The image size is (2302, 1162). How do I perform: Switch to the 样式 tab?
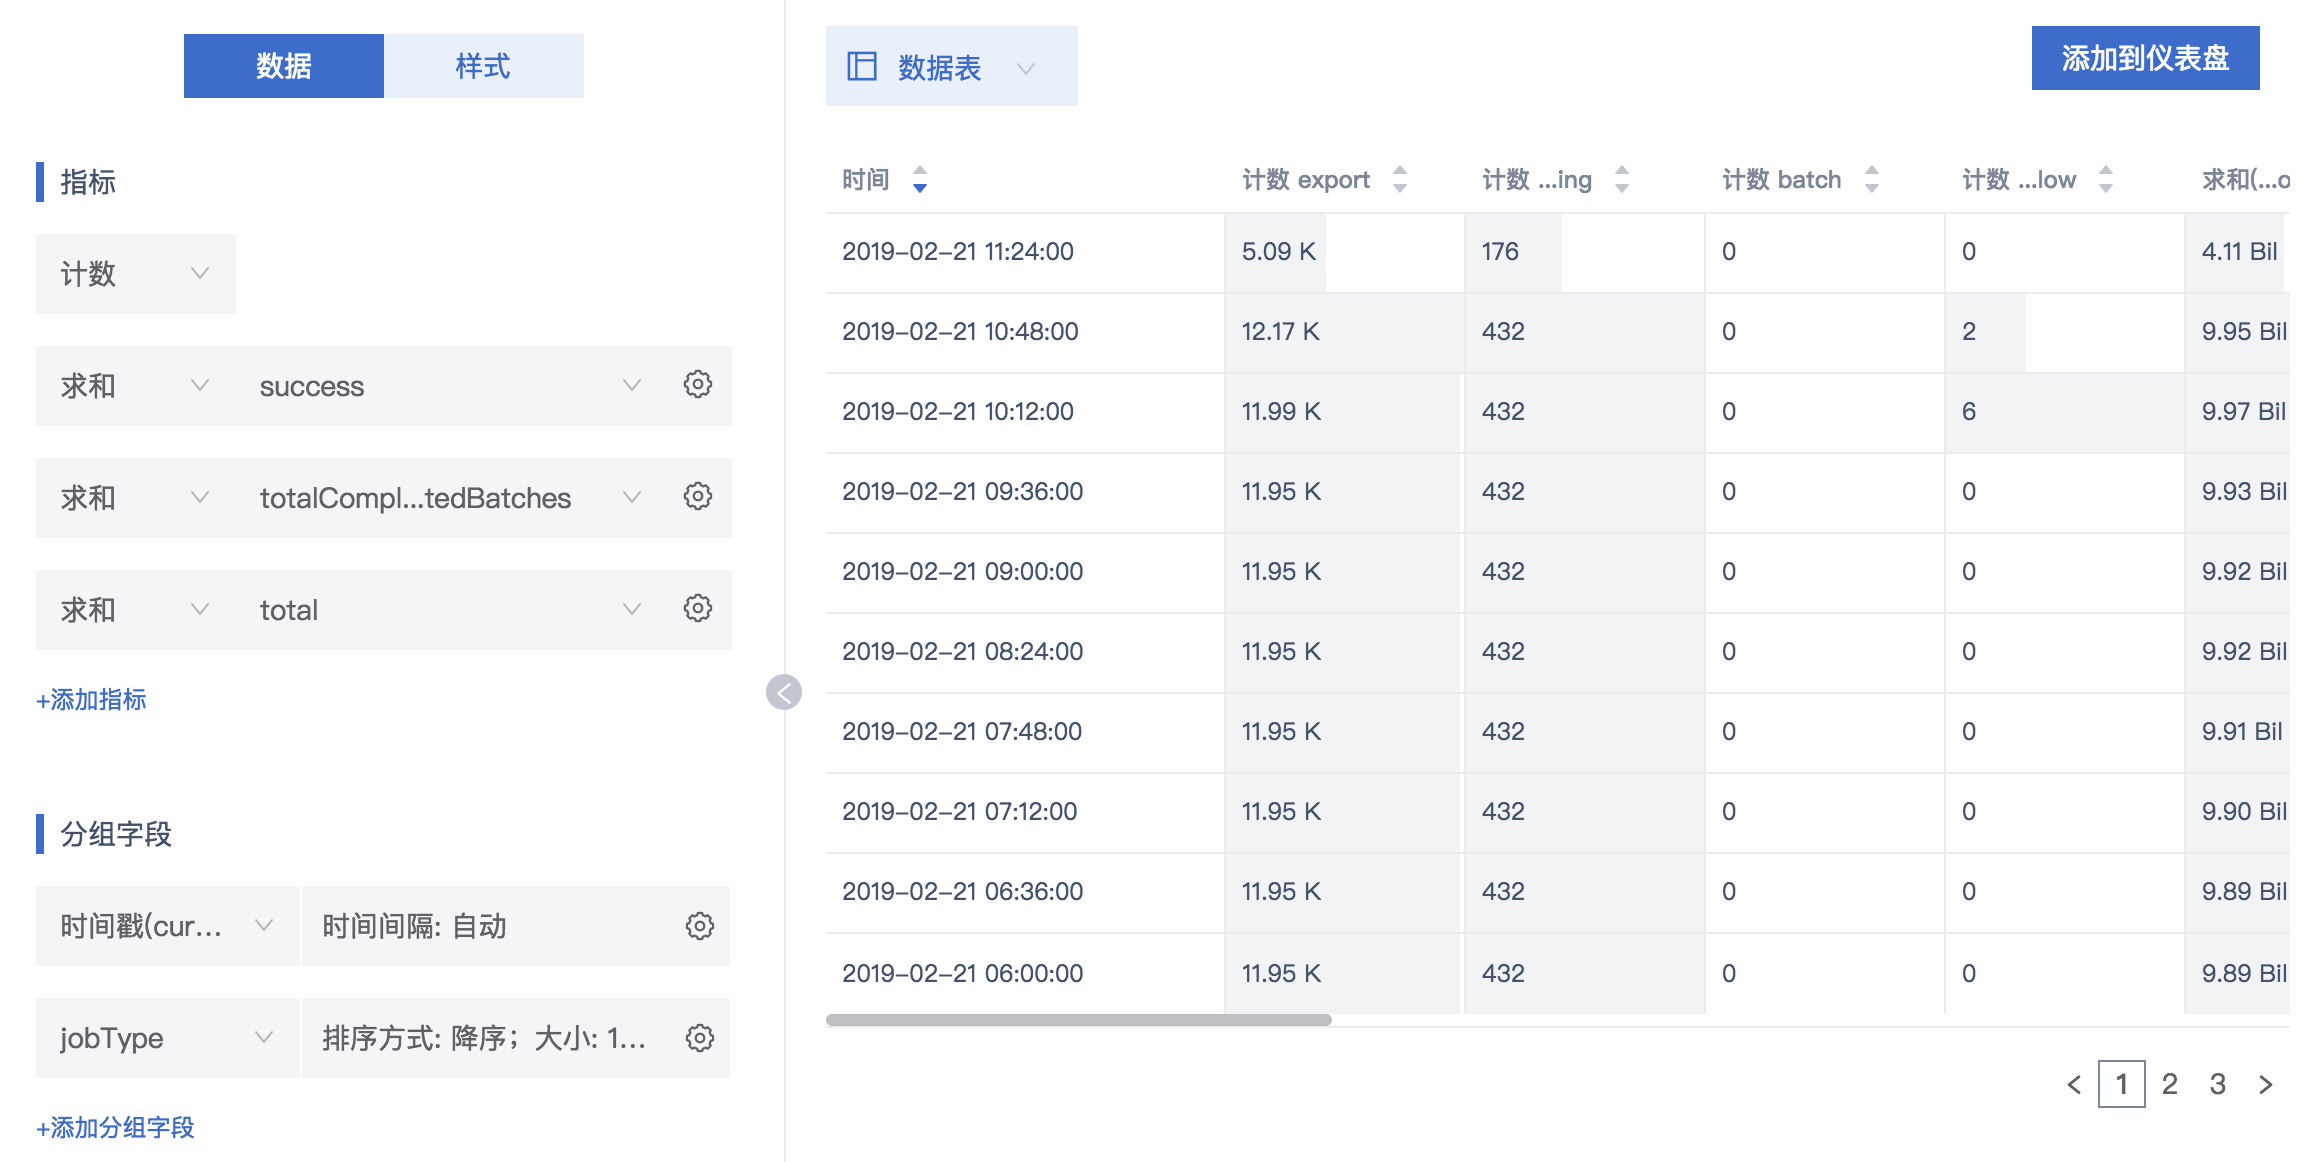484,66
